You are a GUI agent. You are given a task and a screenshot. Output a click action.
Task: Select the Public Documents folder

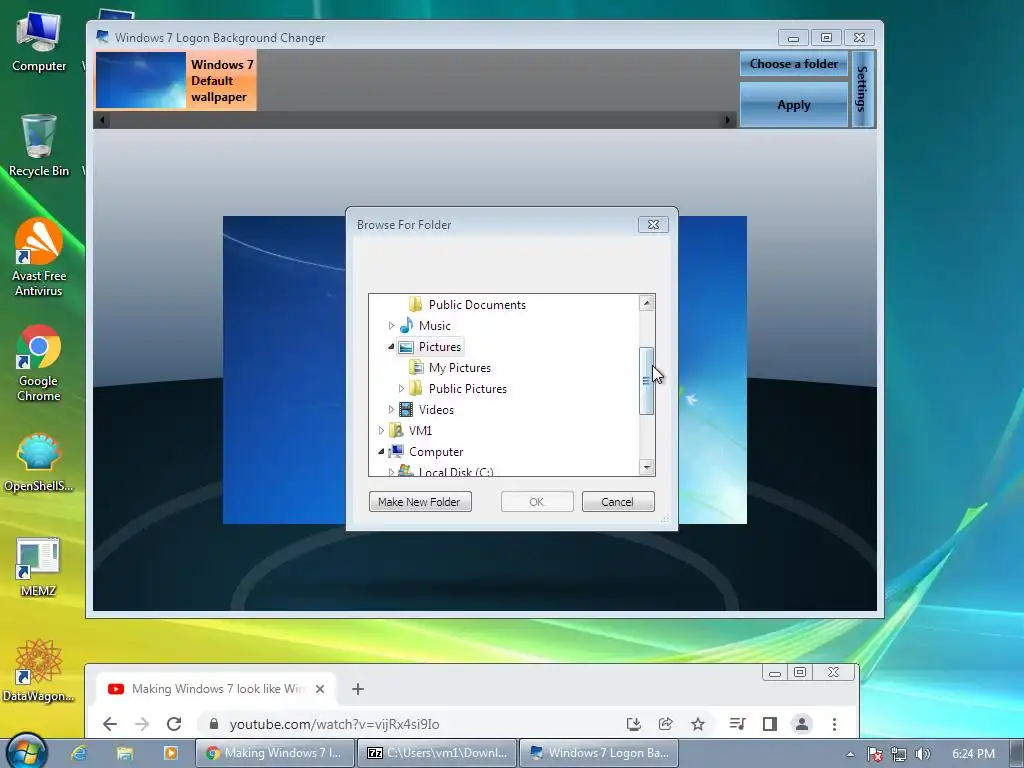[x=467, y=304]
